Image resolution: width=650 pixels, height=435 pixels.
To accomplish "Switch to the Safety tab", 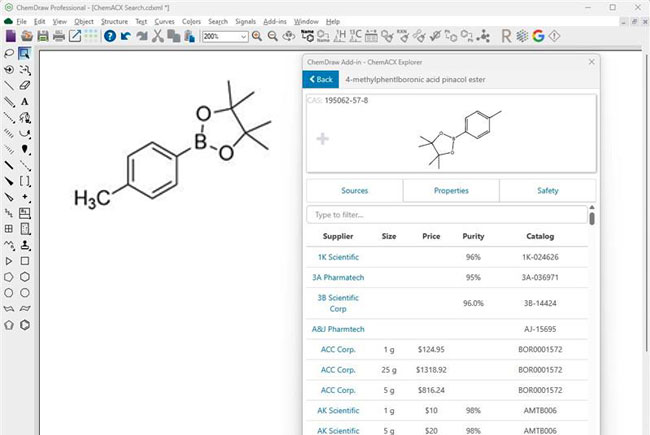I will pos(547,190).
